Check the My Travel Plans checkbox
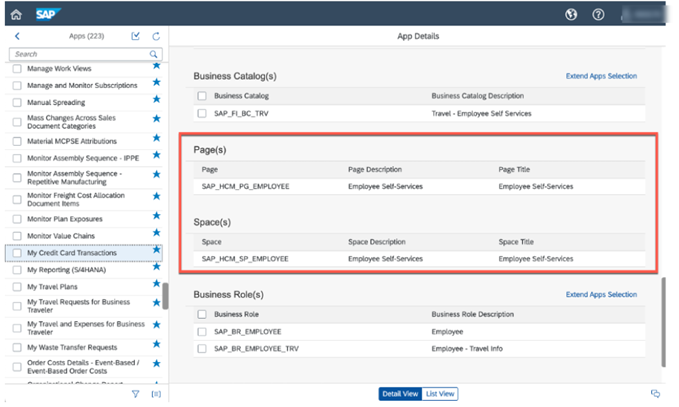 click(x=17, y=286)
